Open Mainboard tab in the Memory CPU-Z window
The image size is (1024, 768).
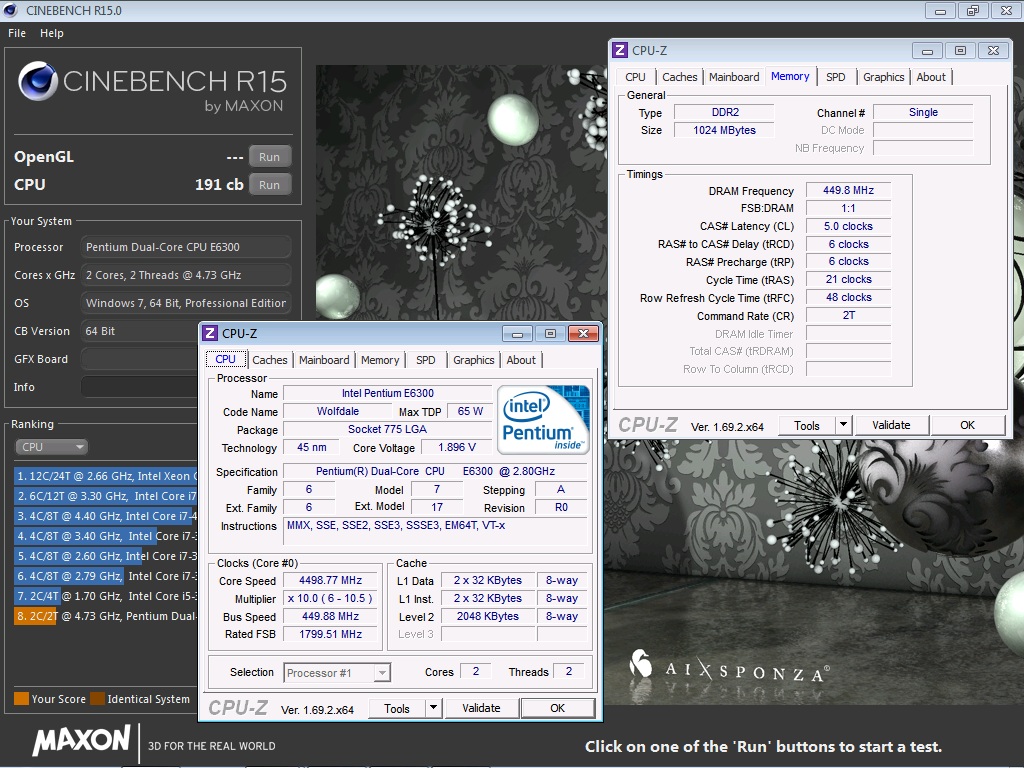pos(734,77)
